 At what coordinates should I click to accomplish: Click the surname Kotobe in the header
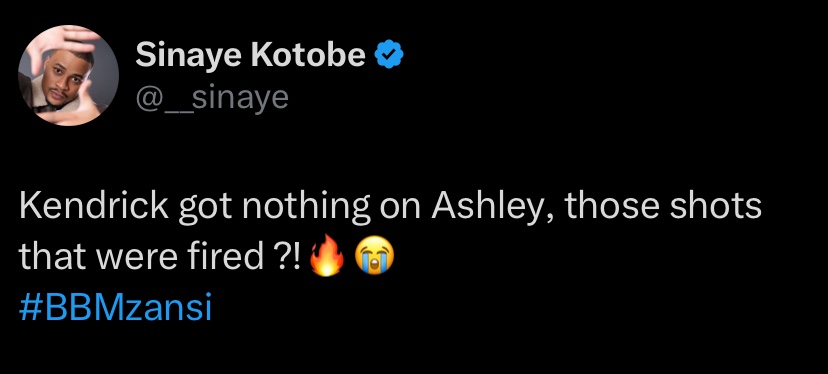coord(309,55)
